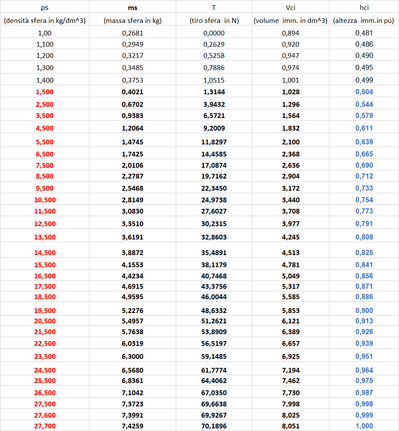Select volume cell '6,121'
399x431 pixels.
click(x=291, y=321)
